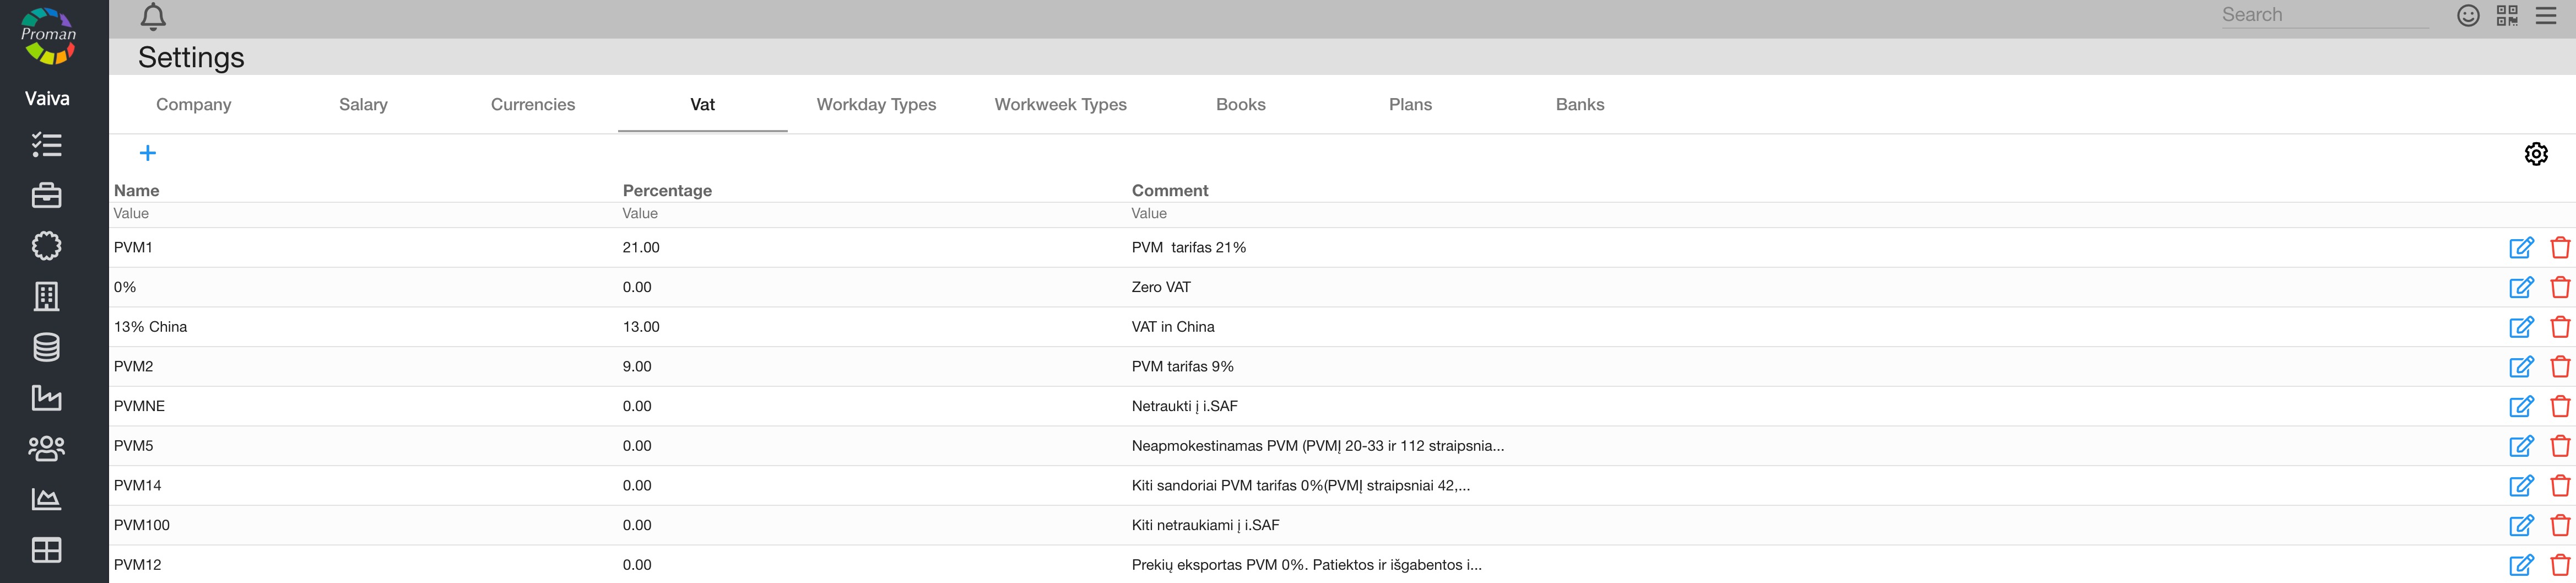
Task: Open the hamburger menu
Action: tap(2545, 16)
